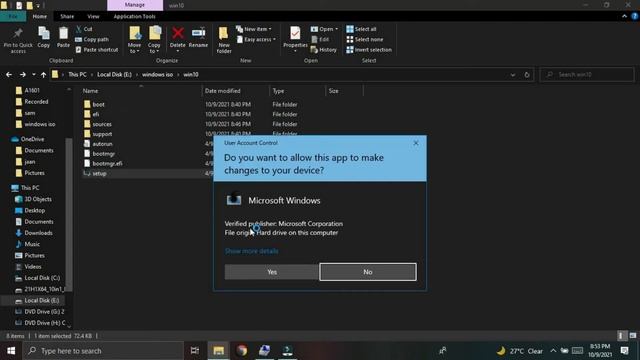
Task: Click the Cut command
Action: coord(84,29)
